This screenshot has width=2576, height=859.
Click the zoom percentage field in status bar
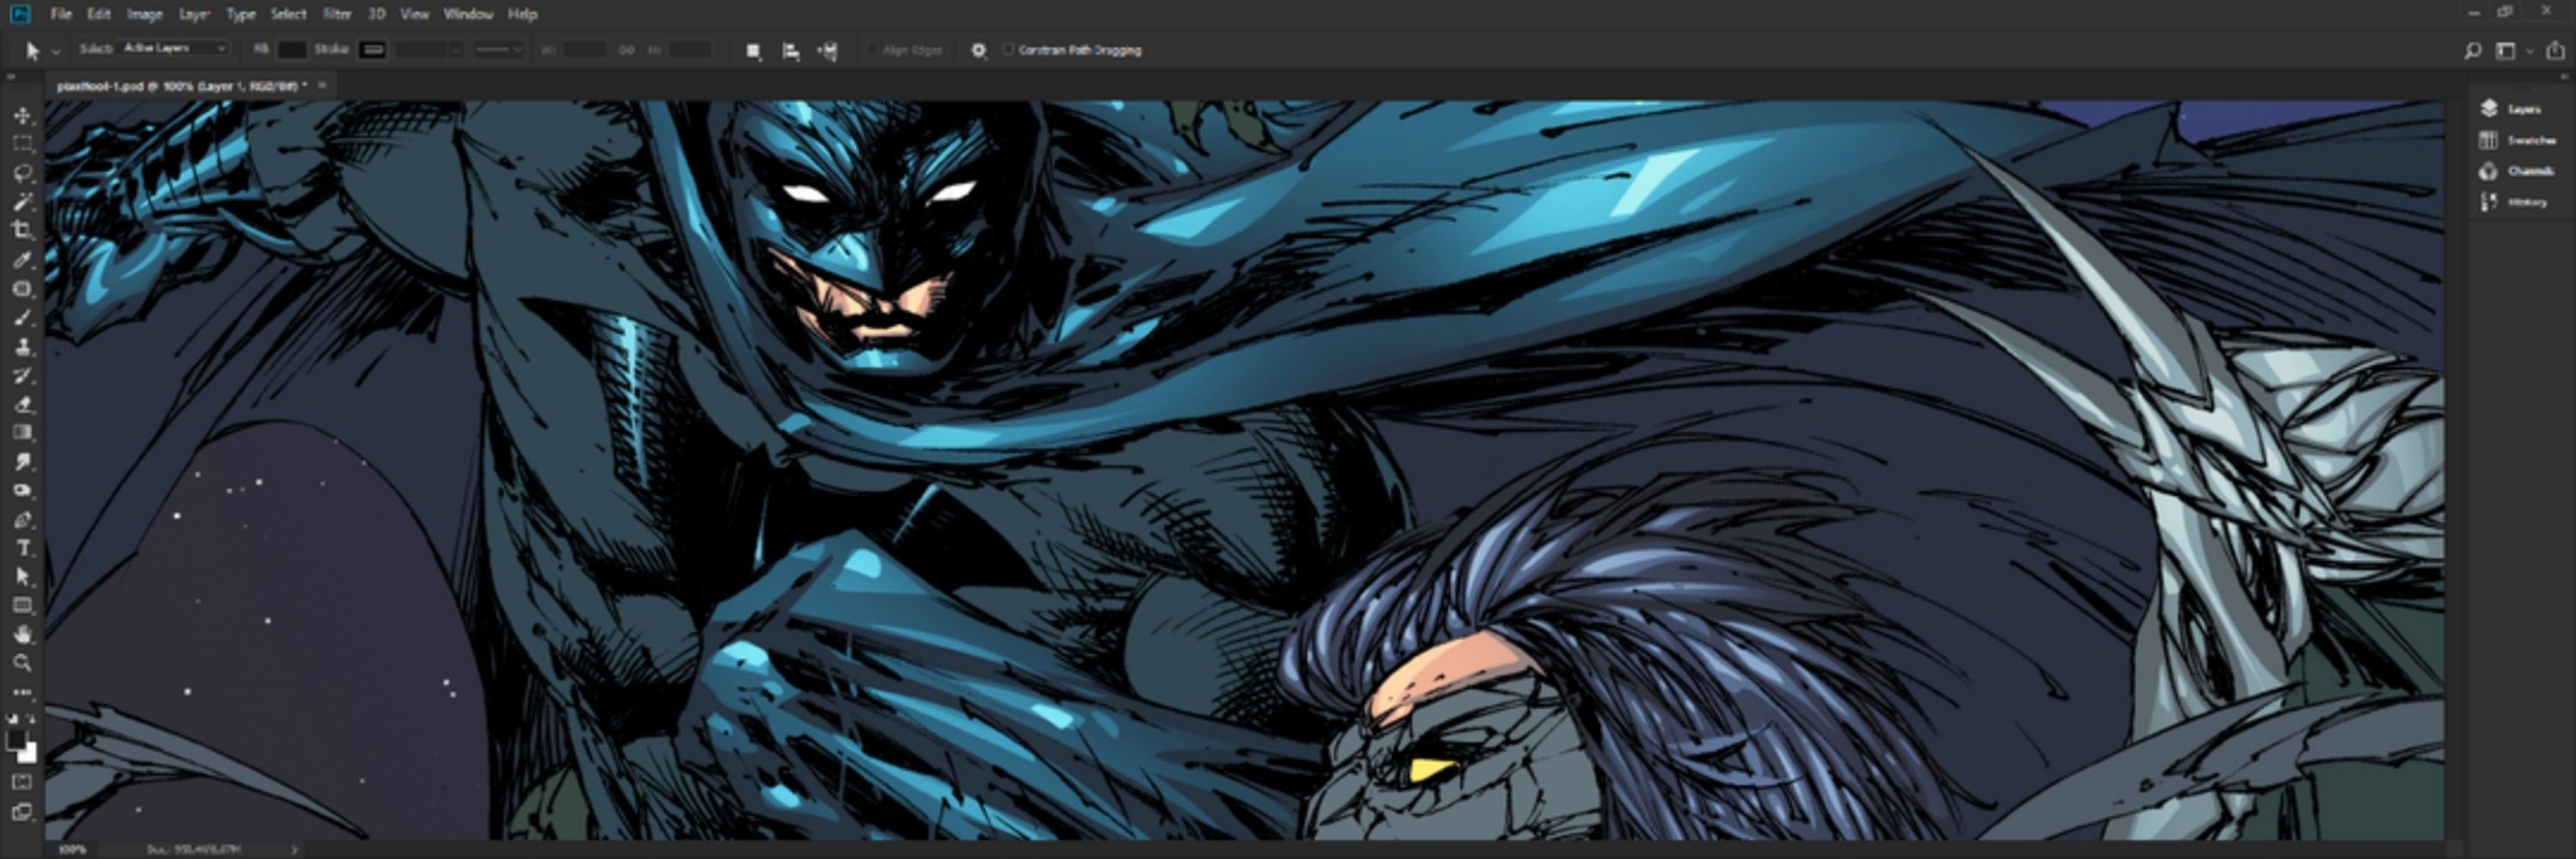point(72,849)
